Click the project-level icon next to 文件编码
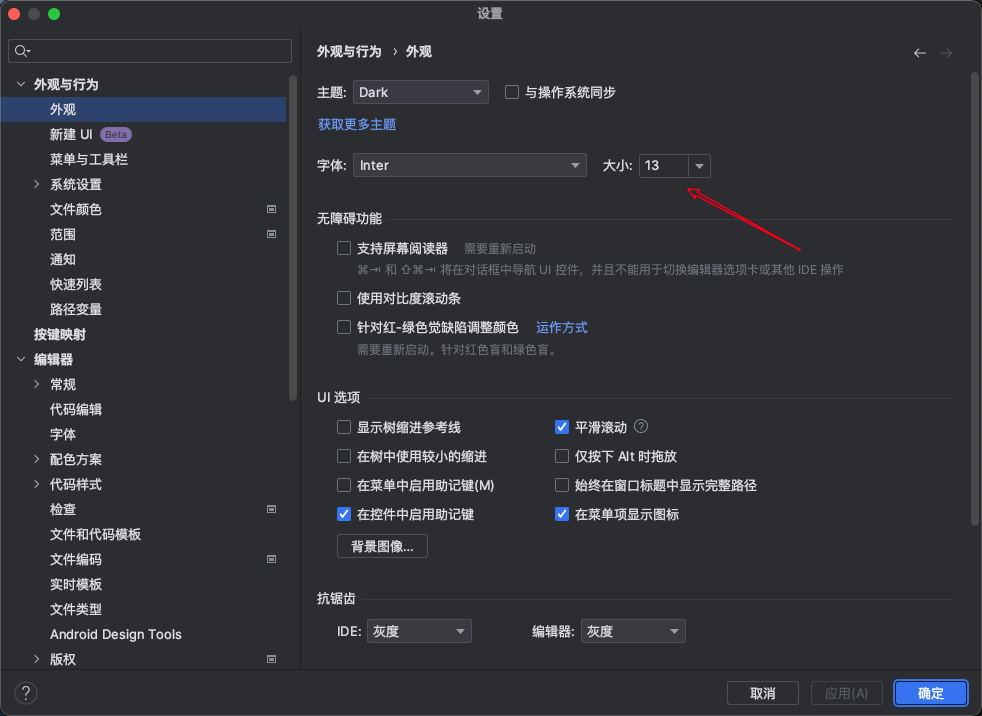Image resolution: width=982 pixels, height=716 pixels. coord(271,559)
